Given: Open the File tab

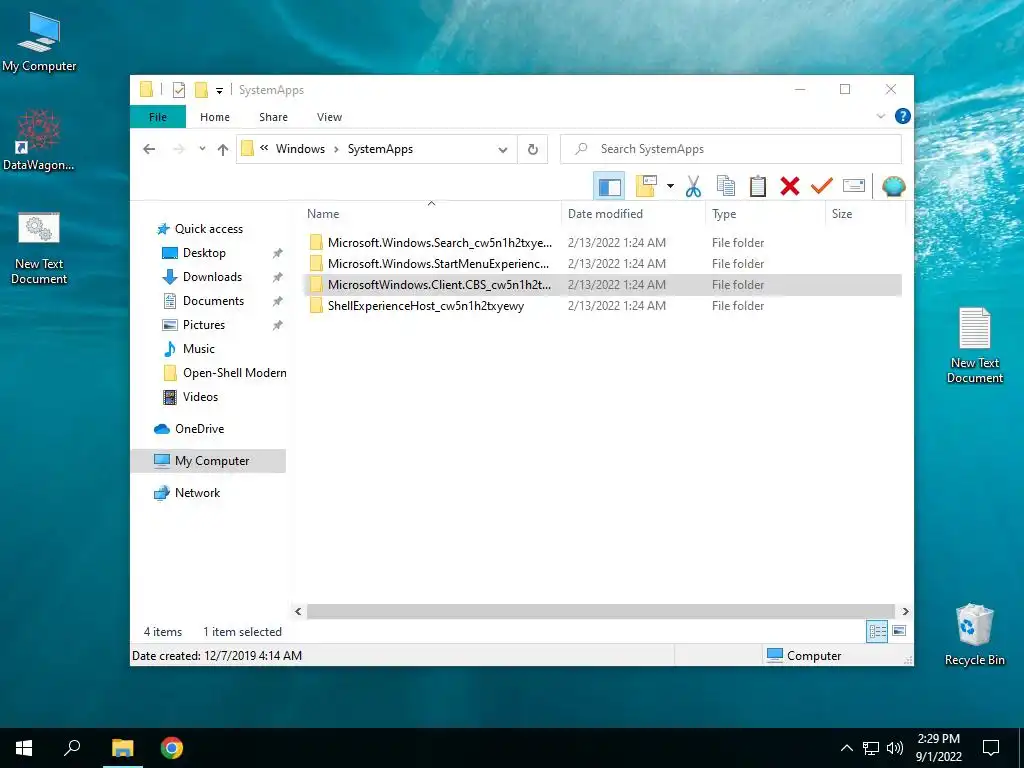Looking at the screenshot, I should 158,117.
